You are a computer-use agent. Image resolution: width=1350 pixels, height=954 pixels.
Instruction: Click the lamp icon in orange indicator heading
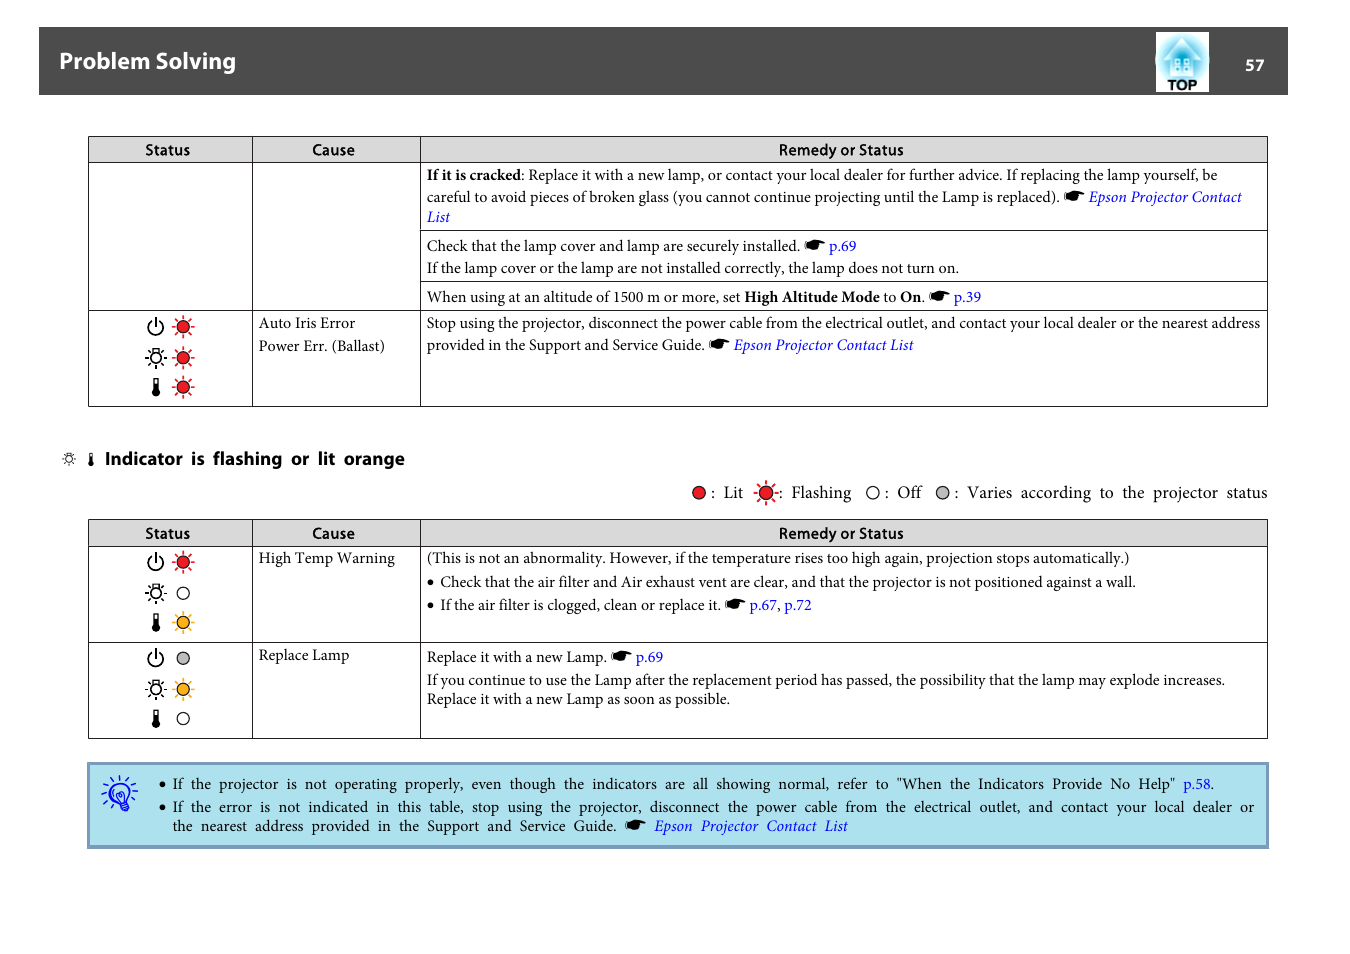[69, 459]
